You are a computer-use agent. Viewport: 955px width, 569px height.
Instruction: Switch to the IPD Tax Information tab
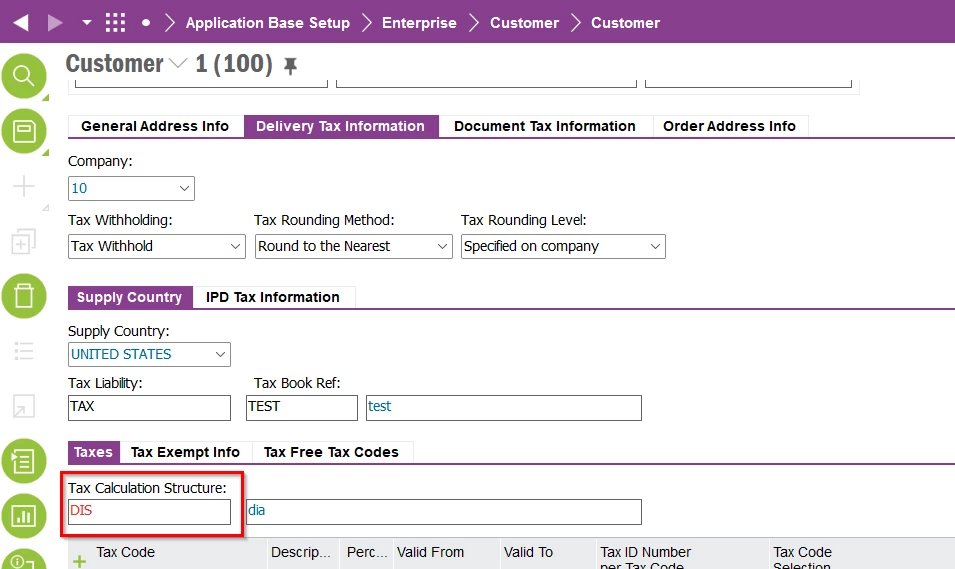coord(273,297)
